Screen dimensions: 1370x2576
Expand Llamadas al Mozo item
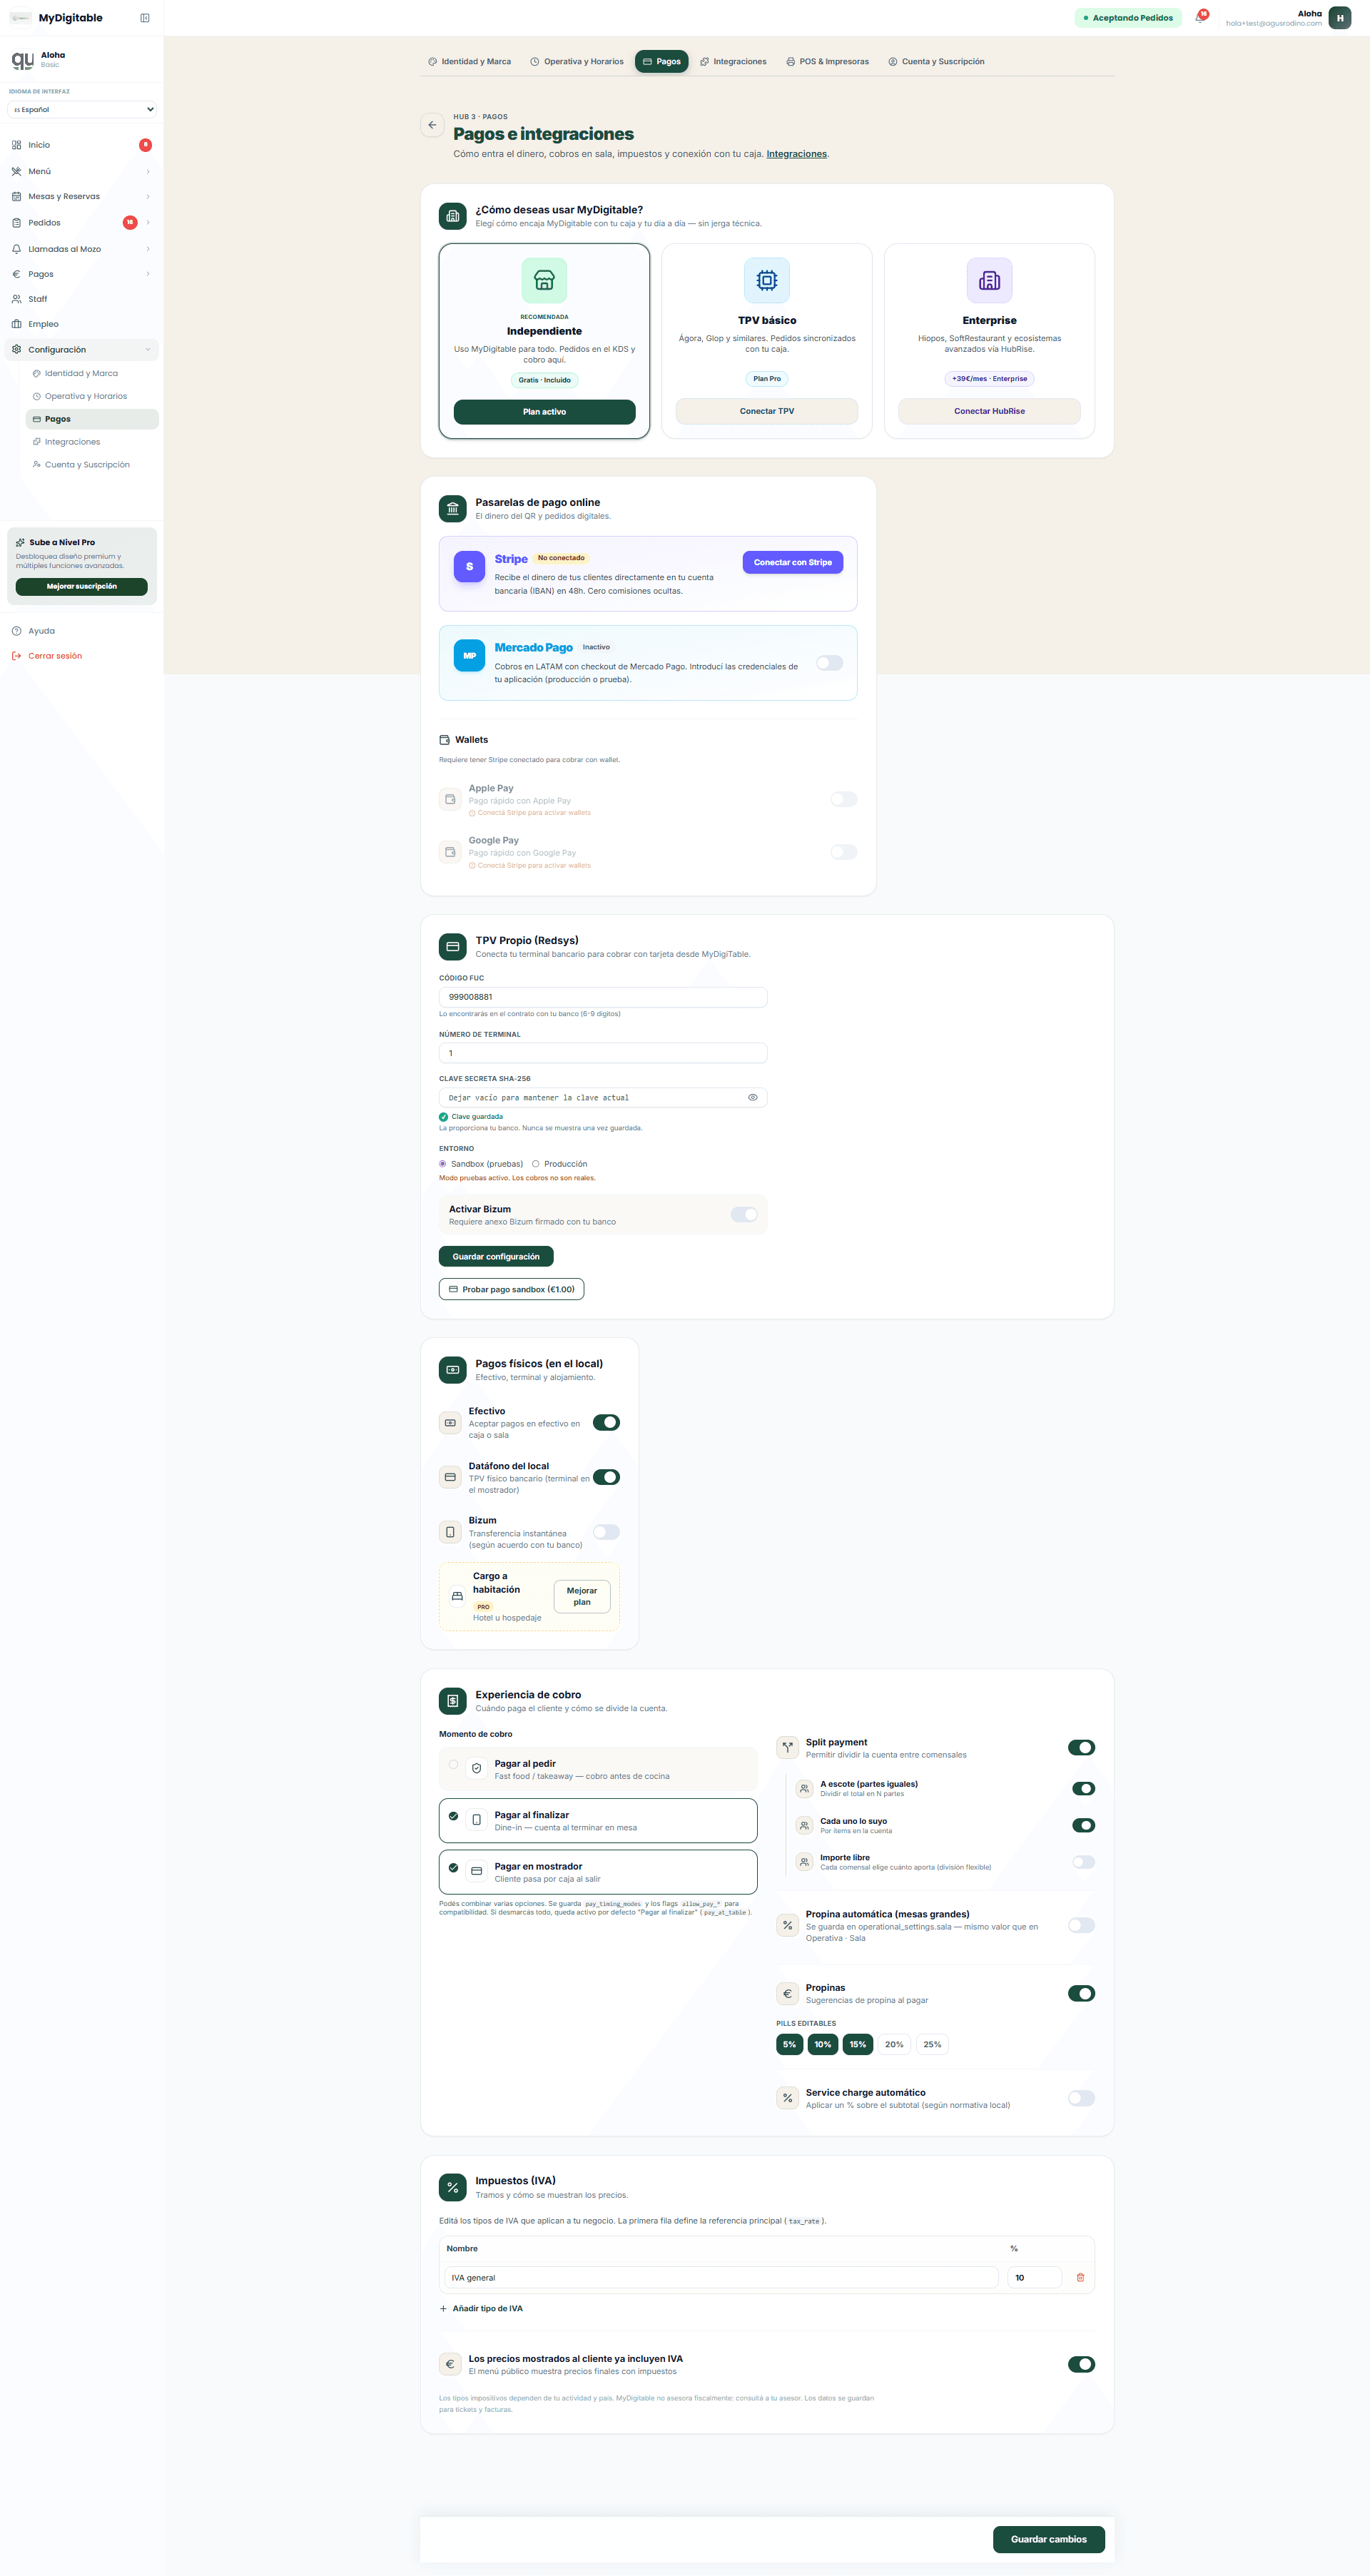point(82,249)
